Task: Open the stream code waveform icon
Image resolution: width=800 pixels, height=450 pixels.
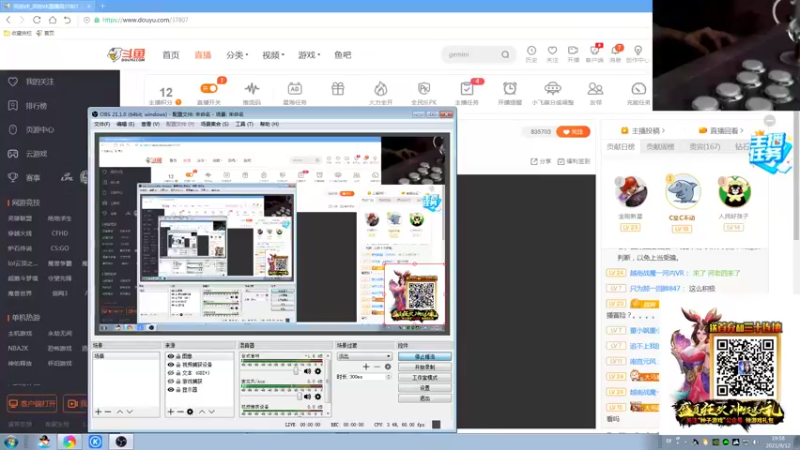Action: pyautogui.click(x=252, y=89)
